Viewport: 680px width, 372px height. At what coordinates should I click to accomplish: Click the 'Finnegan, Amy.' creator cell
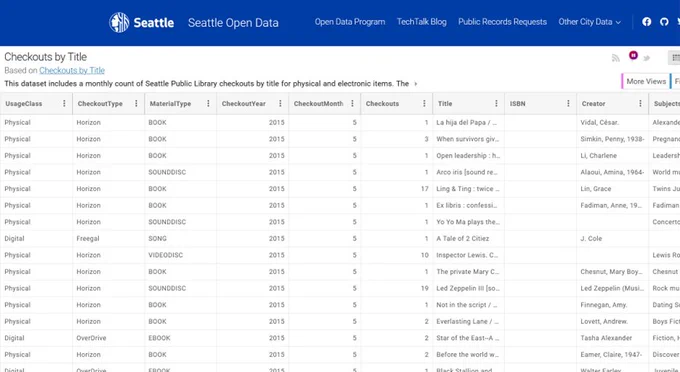pos(612,305)
